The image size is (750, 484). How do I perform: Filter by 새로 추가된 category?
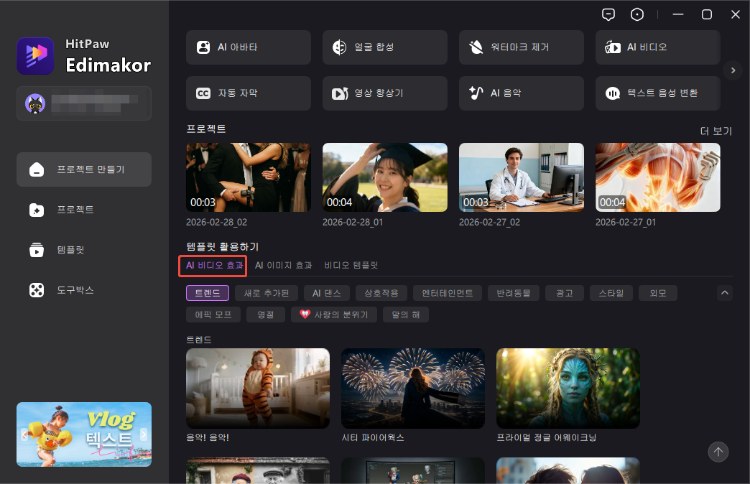266,293
